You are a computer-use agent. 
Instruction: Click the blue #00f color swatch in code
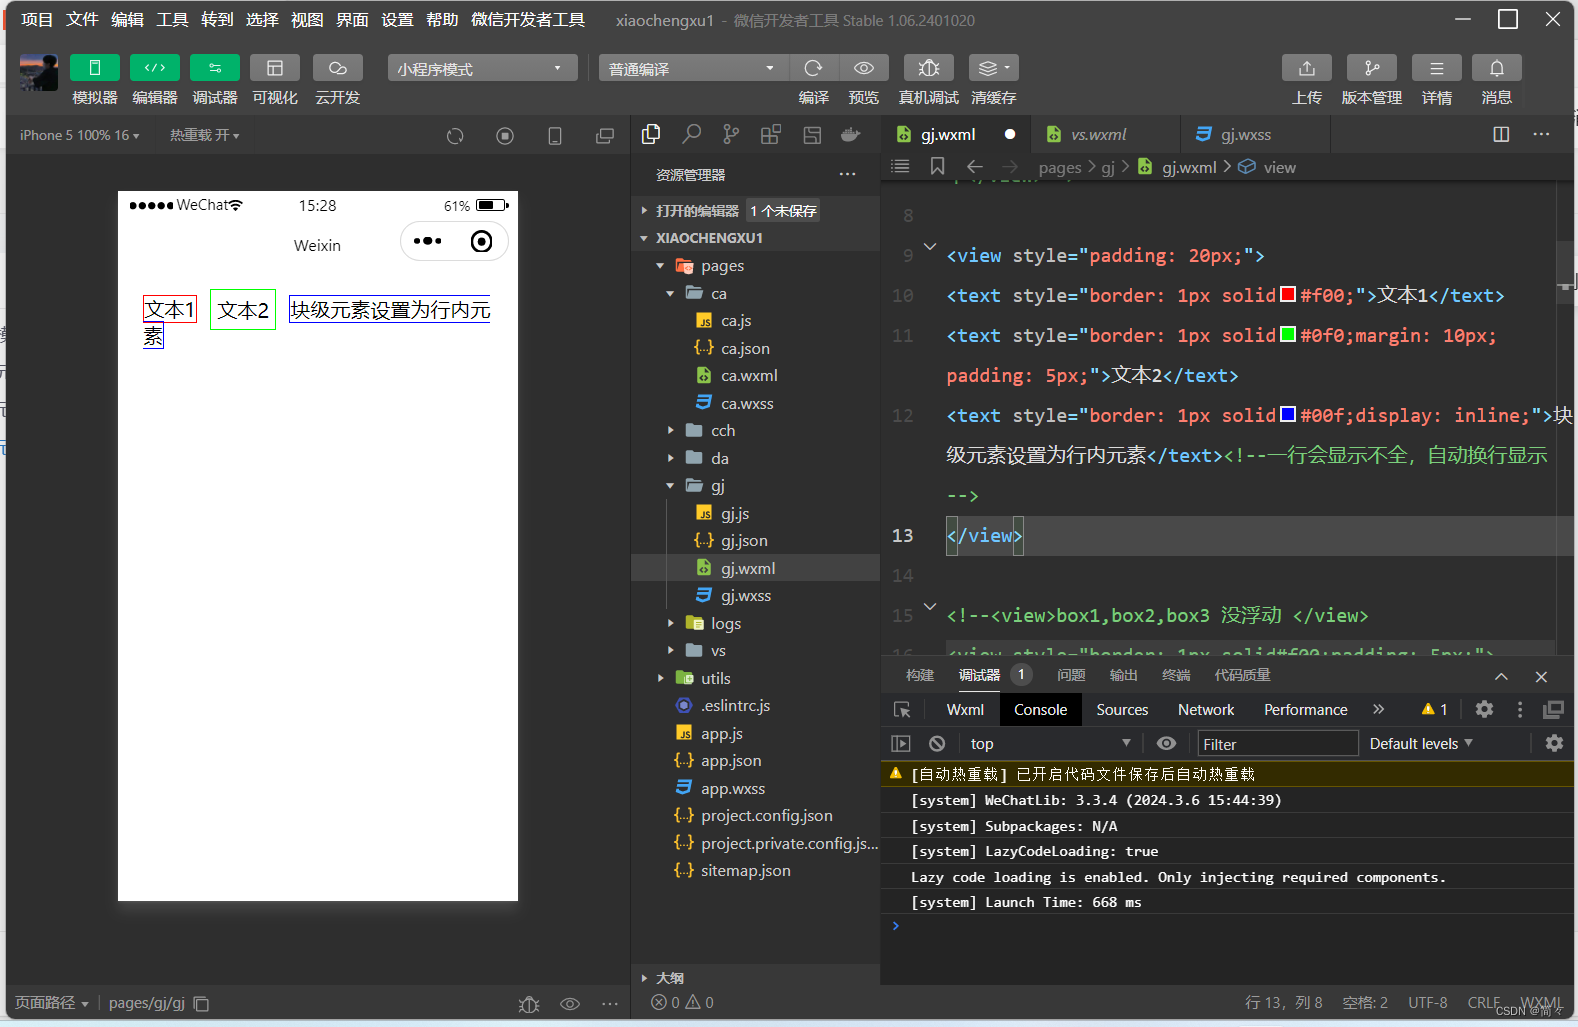1288,414
